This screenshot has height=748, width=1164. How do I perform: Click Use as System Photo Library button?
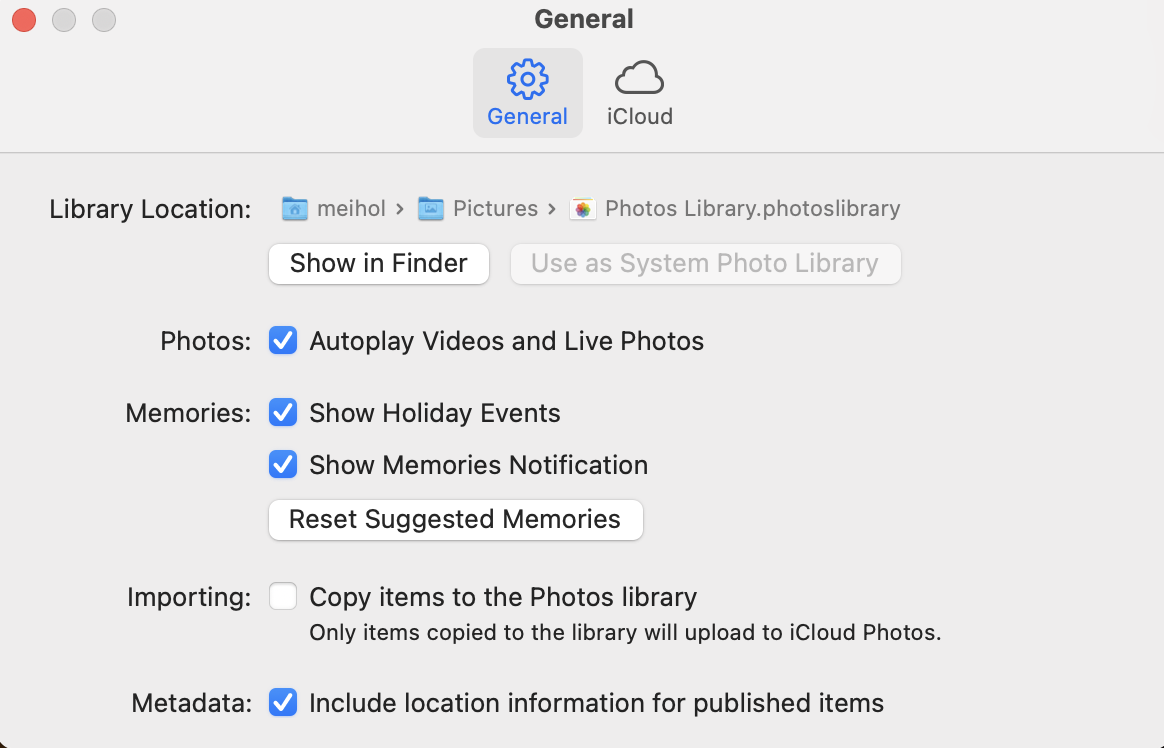(705, 263)
